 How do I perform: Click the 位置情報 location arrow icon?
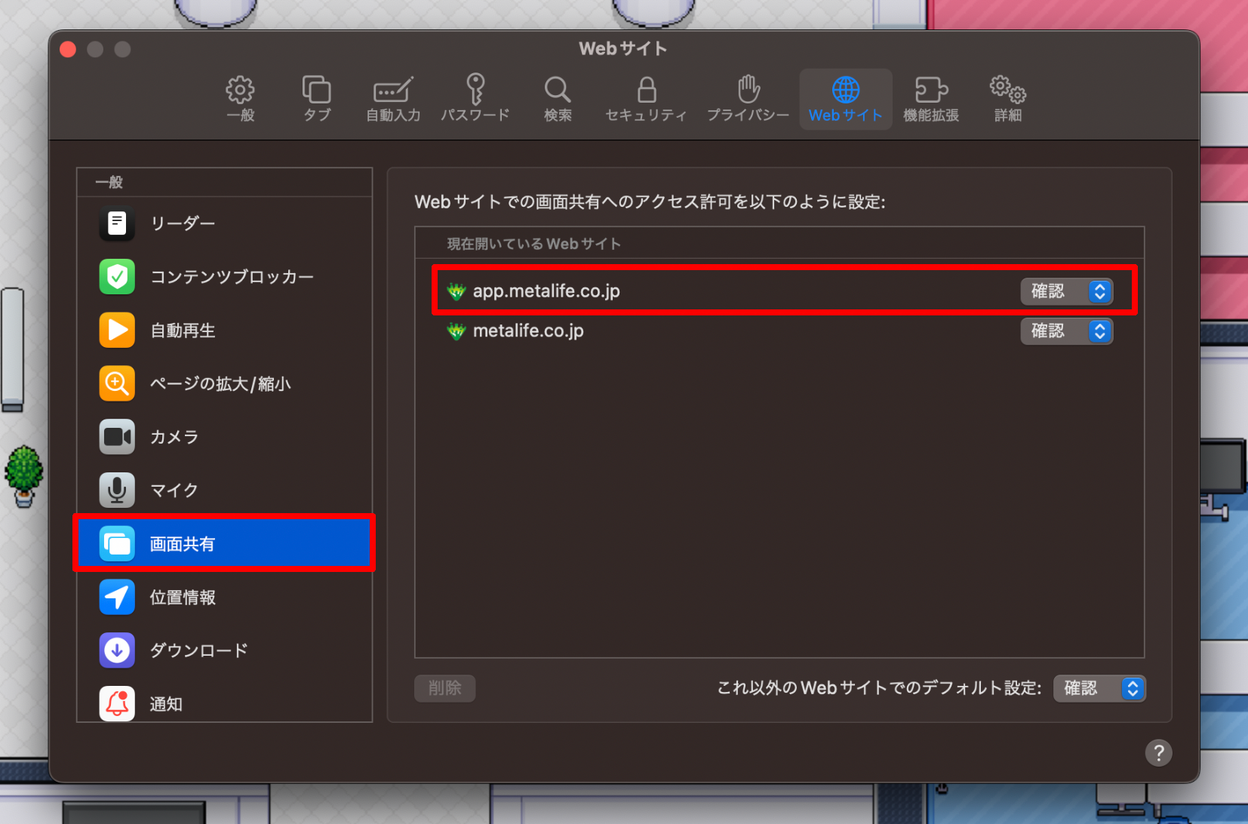point(117,597)
